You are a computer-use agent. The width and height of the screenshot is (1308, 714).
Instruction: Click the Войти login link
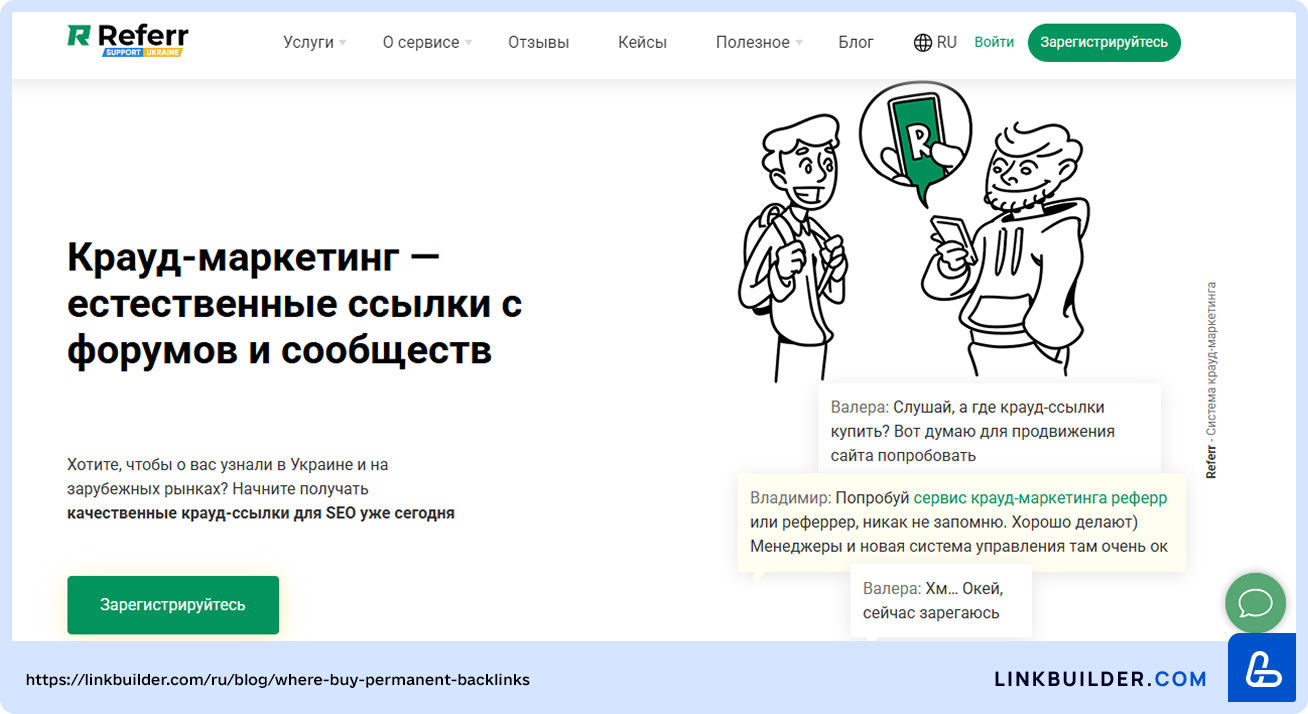click(994, 42)
